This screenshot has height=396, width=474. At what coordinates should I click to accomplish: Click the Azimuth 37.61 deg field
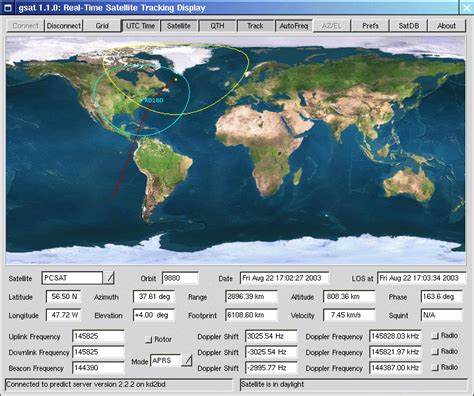tap(154, 297)
